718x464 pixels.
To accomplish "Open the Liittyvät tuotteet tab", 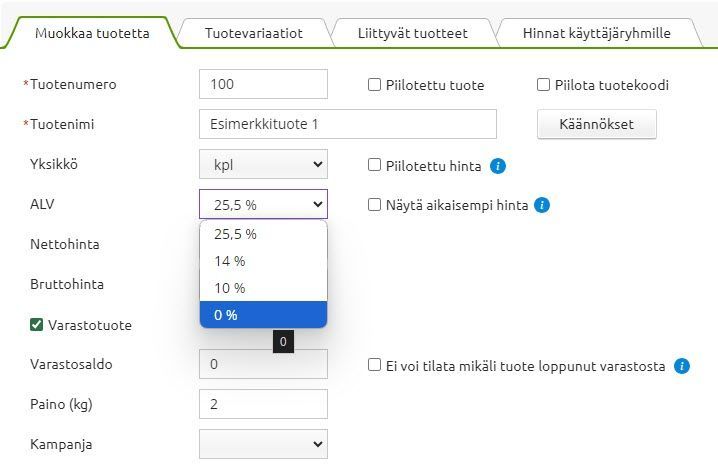I will point(412,33).
